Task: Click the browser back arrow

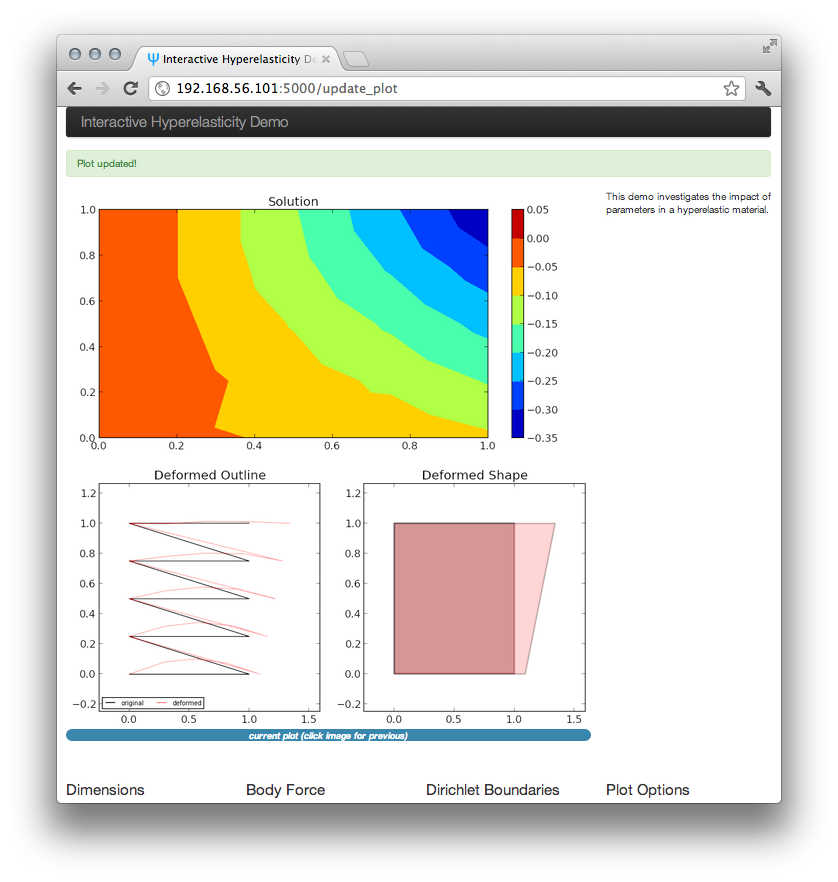Action: (x=75, y=88)
